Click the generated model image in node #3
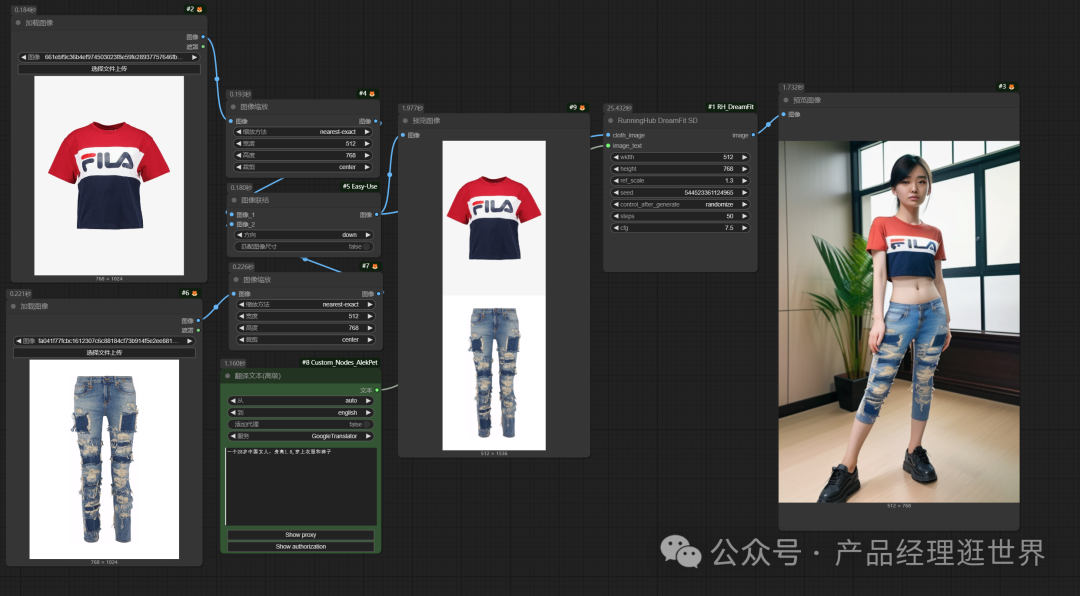The width and height of the screenshot is (1080, 596). [899, 322]
